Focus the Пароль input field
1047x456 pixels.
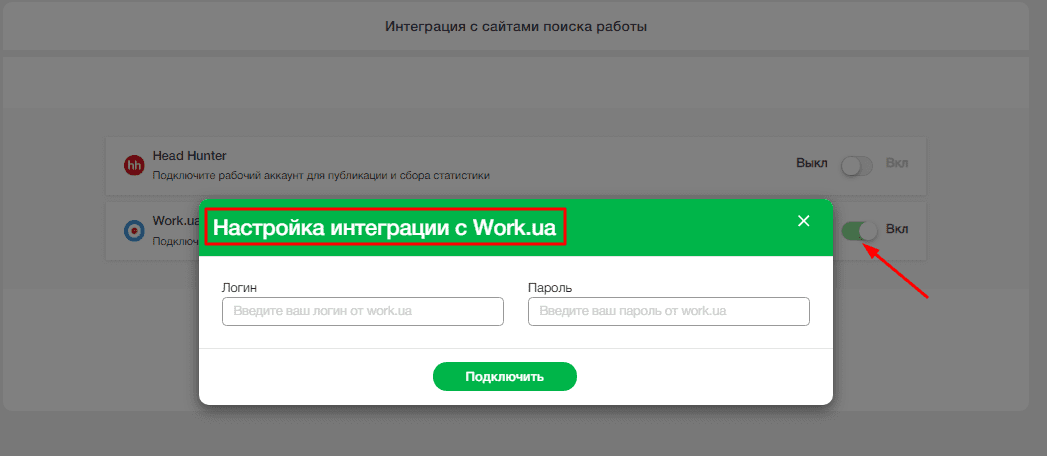(x=668, y=312)
